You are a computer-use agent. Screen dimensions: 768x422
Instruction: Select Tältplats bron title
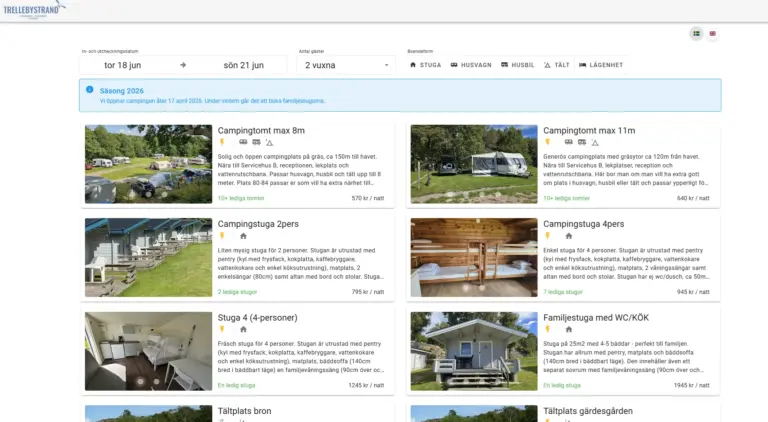pos(244,411)
